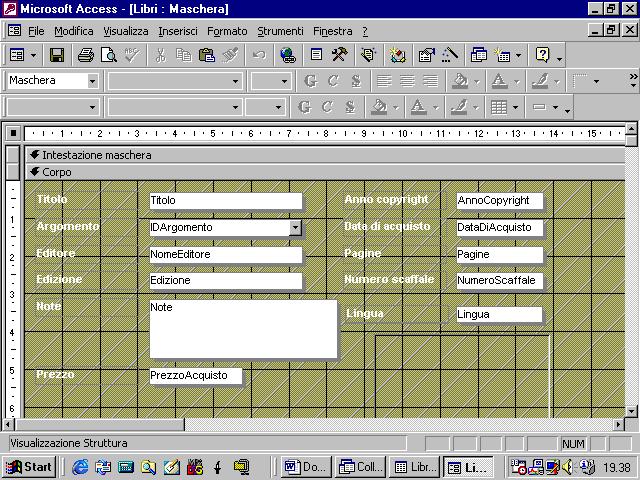Image resolution: width=640 pixels, height=480 pixels.
Task: Click the Start button
Action: (29, 467)
